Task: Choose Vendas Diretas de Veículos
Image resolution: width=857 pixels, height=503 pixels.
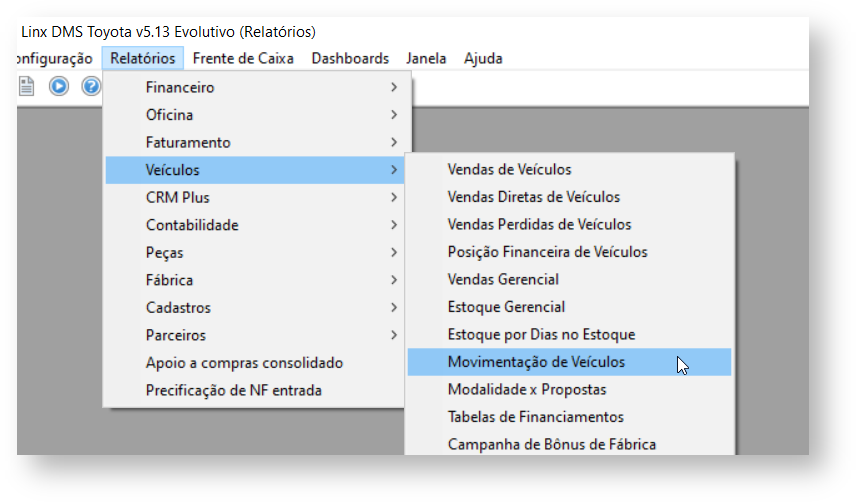Action: click(533, 197)
